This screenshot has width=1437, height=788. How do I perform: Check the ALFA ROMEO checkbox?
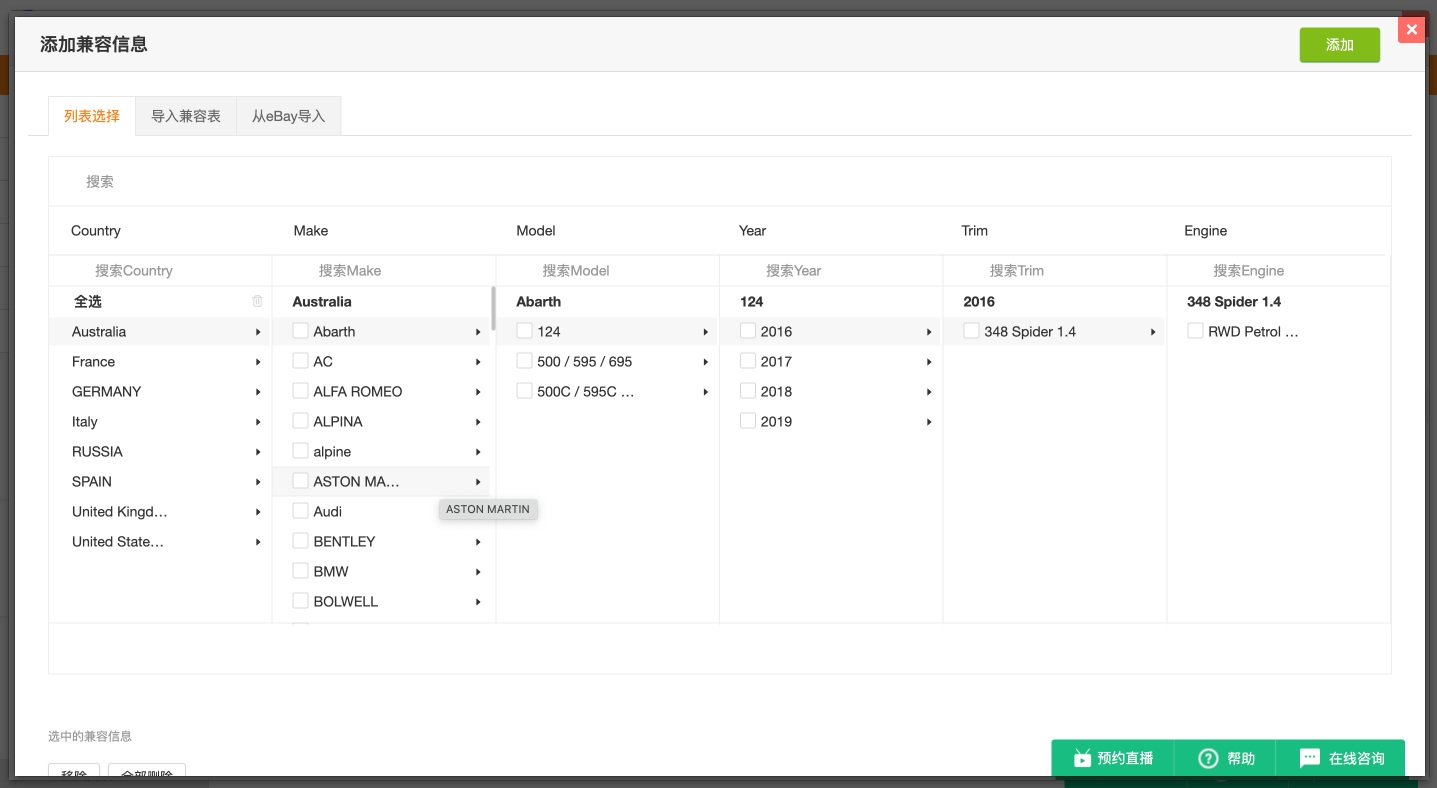pyautogui.click(x=300, y=391)
